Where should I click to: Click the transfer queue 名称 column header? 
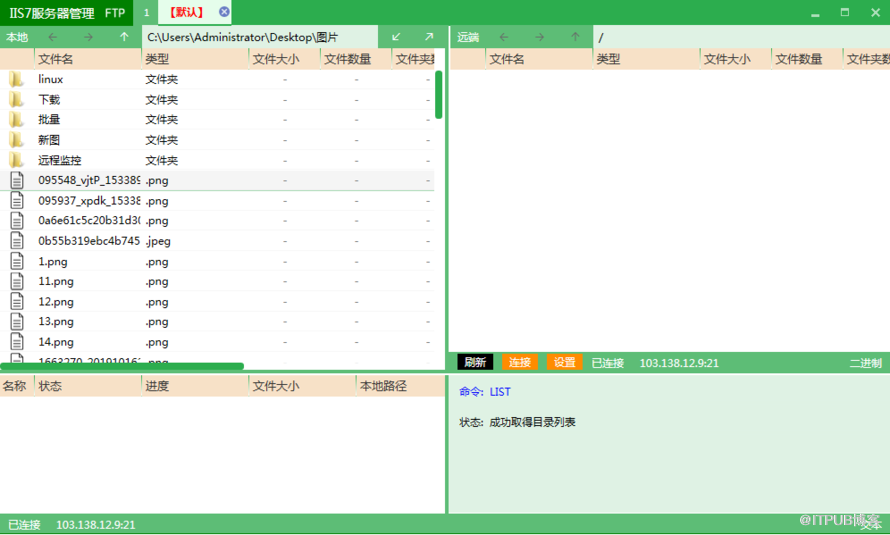point(17,386)
